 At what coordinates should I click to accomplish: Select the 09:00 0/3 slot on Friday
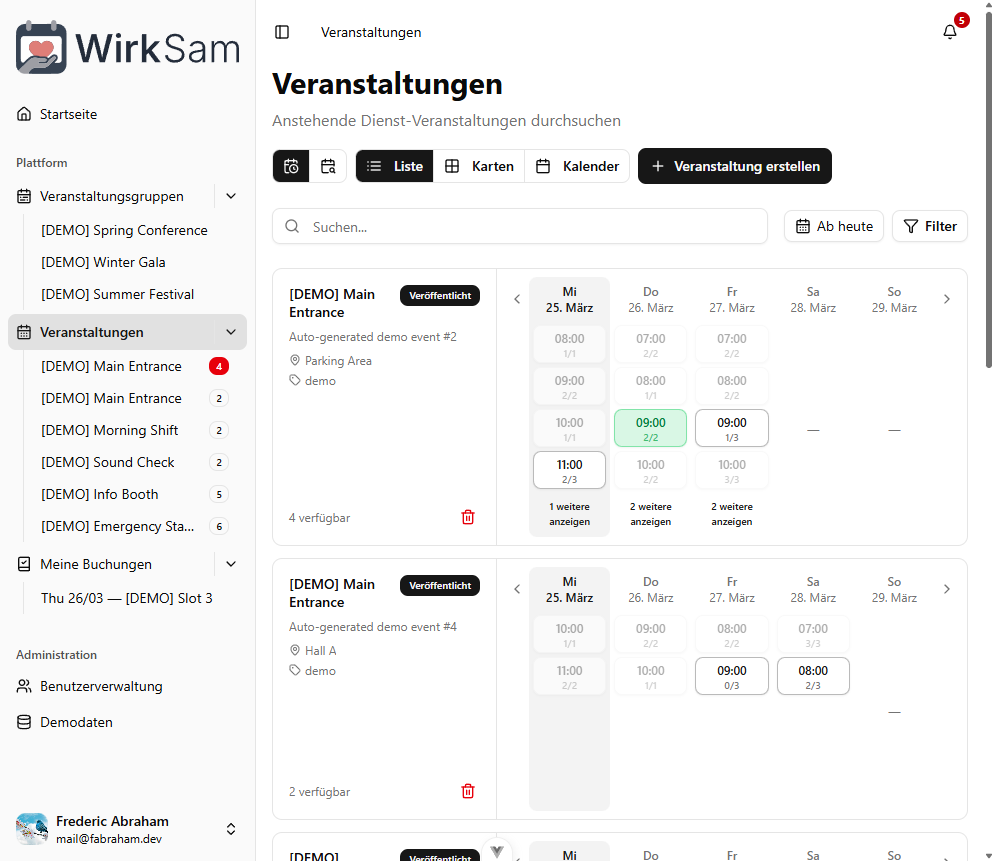pyautogui.click(x=732, y=676)
